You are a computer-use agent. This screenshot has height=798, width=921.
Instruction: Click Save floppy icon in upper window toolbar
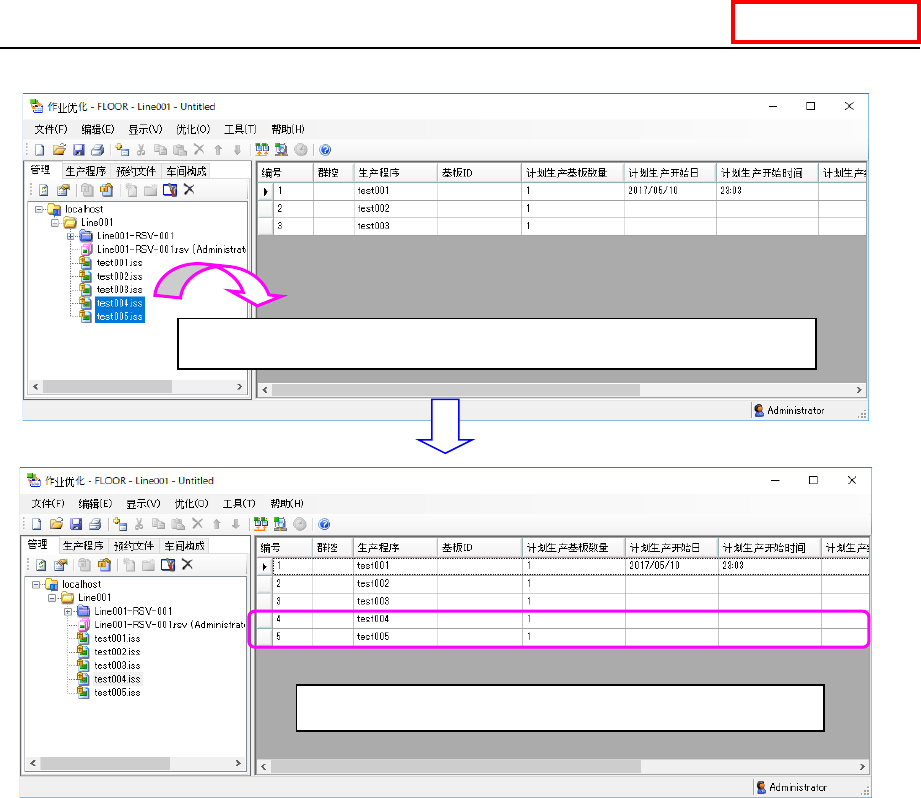click(79, 150)
